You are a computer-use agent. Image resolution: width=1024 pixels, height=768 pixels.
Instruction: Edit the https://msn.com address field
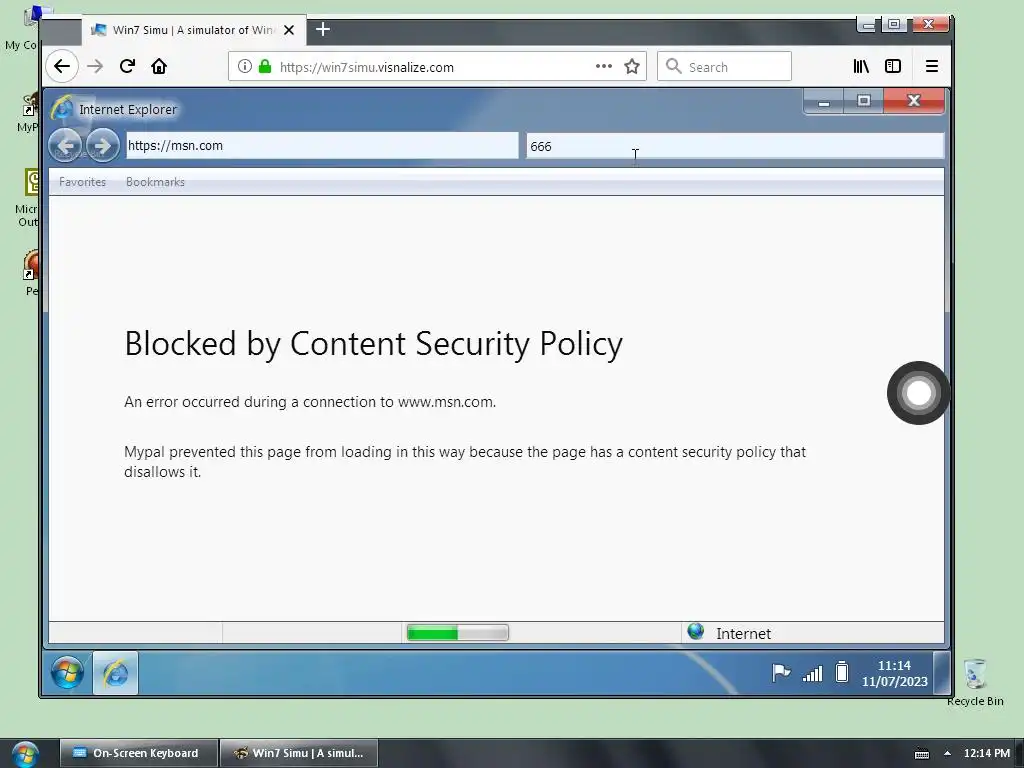[x=322, y=146]
